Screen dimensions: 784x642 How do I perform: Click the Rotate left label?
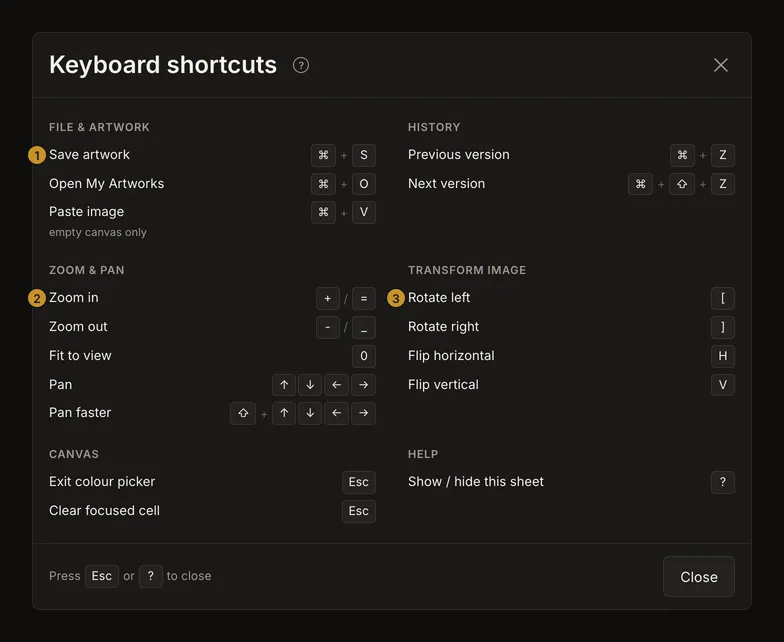[x=439, y=298]
